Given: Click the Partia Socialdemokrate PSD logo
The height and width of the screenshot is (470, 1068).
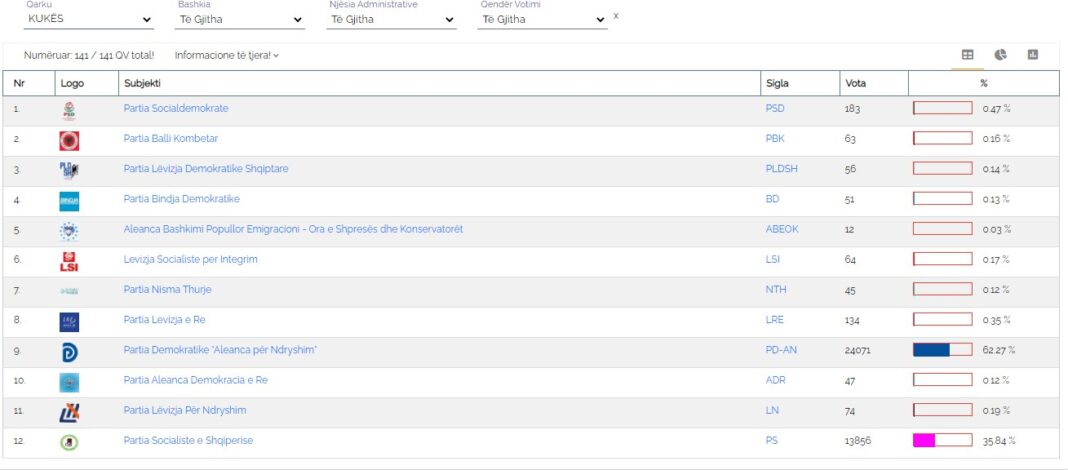Looking at the screenshot, I should tap(69, 110).
